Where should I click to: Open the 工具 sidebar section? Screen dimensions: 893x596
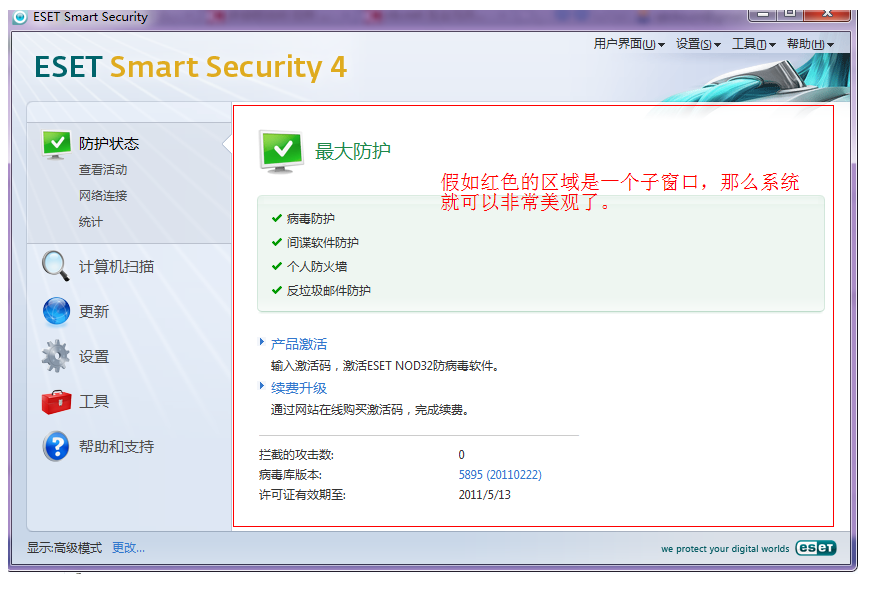(93, 401)
